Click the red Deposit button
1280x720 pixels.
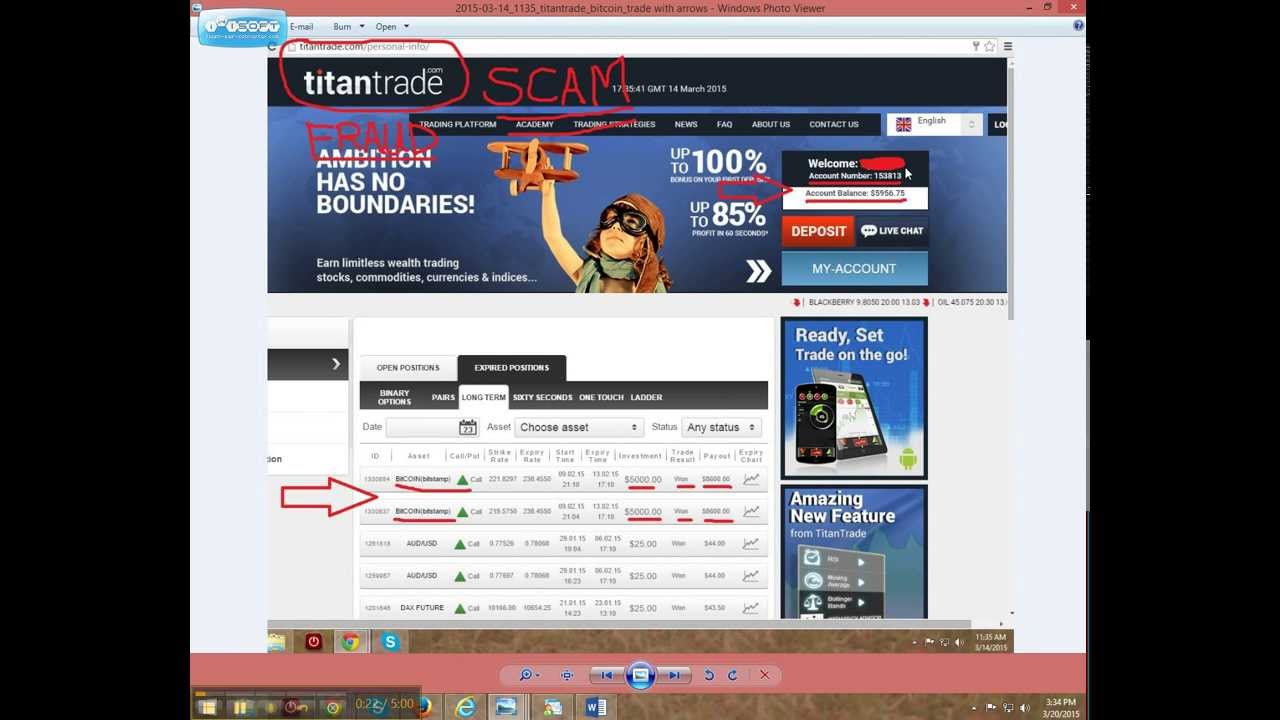(x=818, y=231)
